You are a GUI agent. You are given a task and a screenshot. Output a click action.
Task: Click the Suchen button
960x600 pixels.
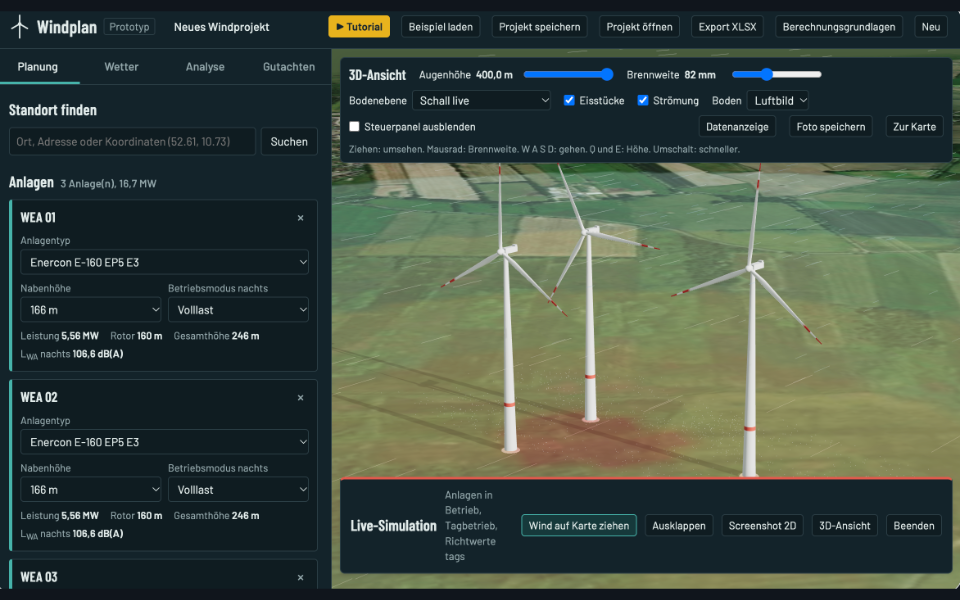289,141
